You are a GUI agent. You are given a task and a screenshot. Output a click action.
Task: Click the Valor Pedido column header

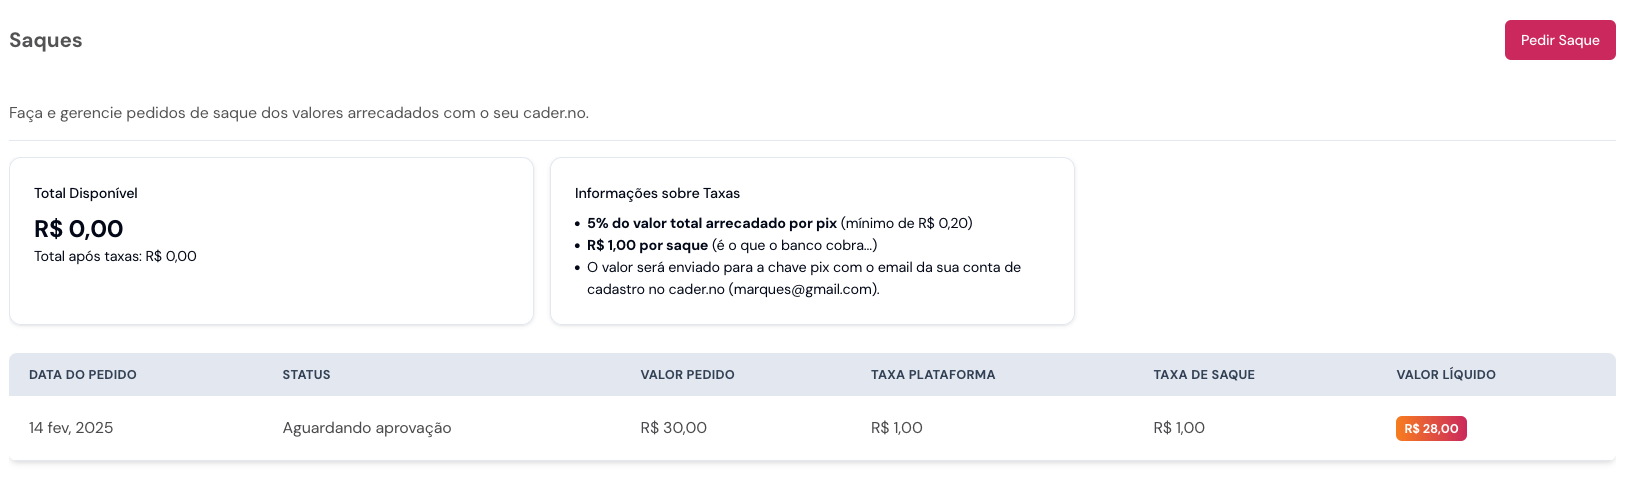pos(687,375)
